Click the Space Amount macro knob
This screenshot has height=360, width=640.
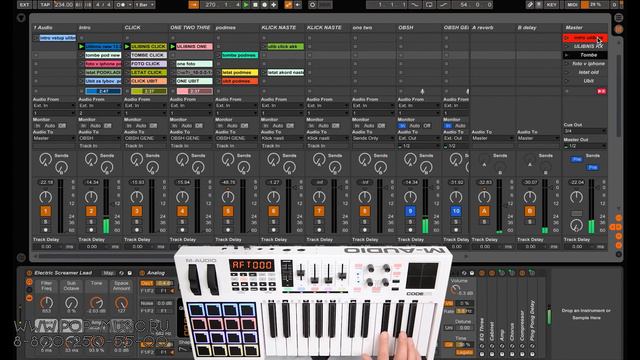pos(121,303)
